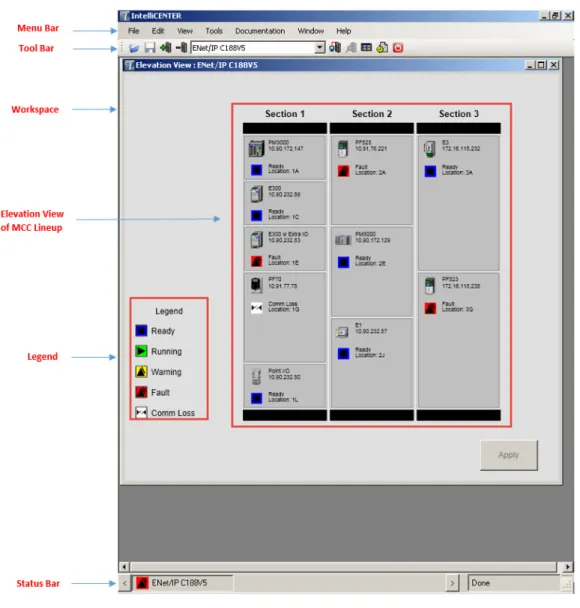This screenshot has height=608, width=580.
Task: Click the grayed-out toolbar icon beside spreadsheet view
Action: coord(351,48)
